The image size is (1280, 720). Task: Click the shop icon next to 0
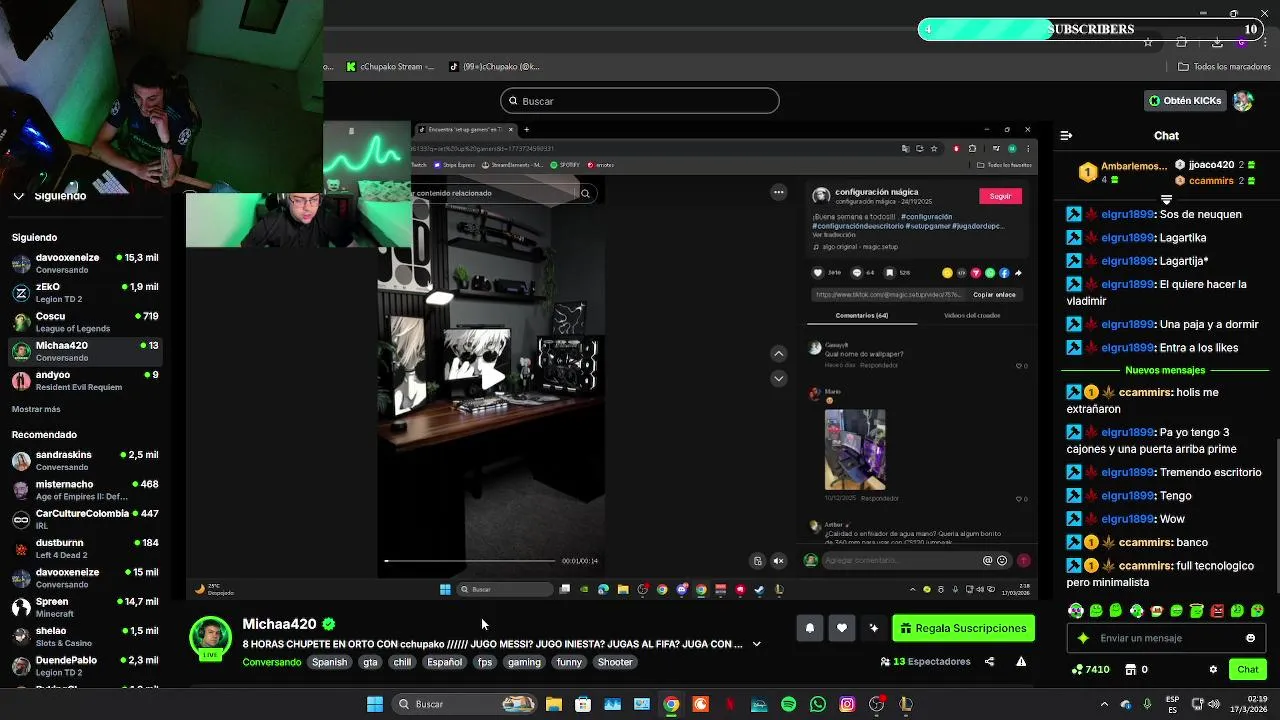coord(1131,669)
